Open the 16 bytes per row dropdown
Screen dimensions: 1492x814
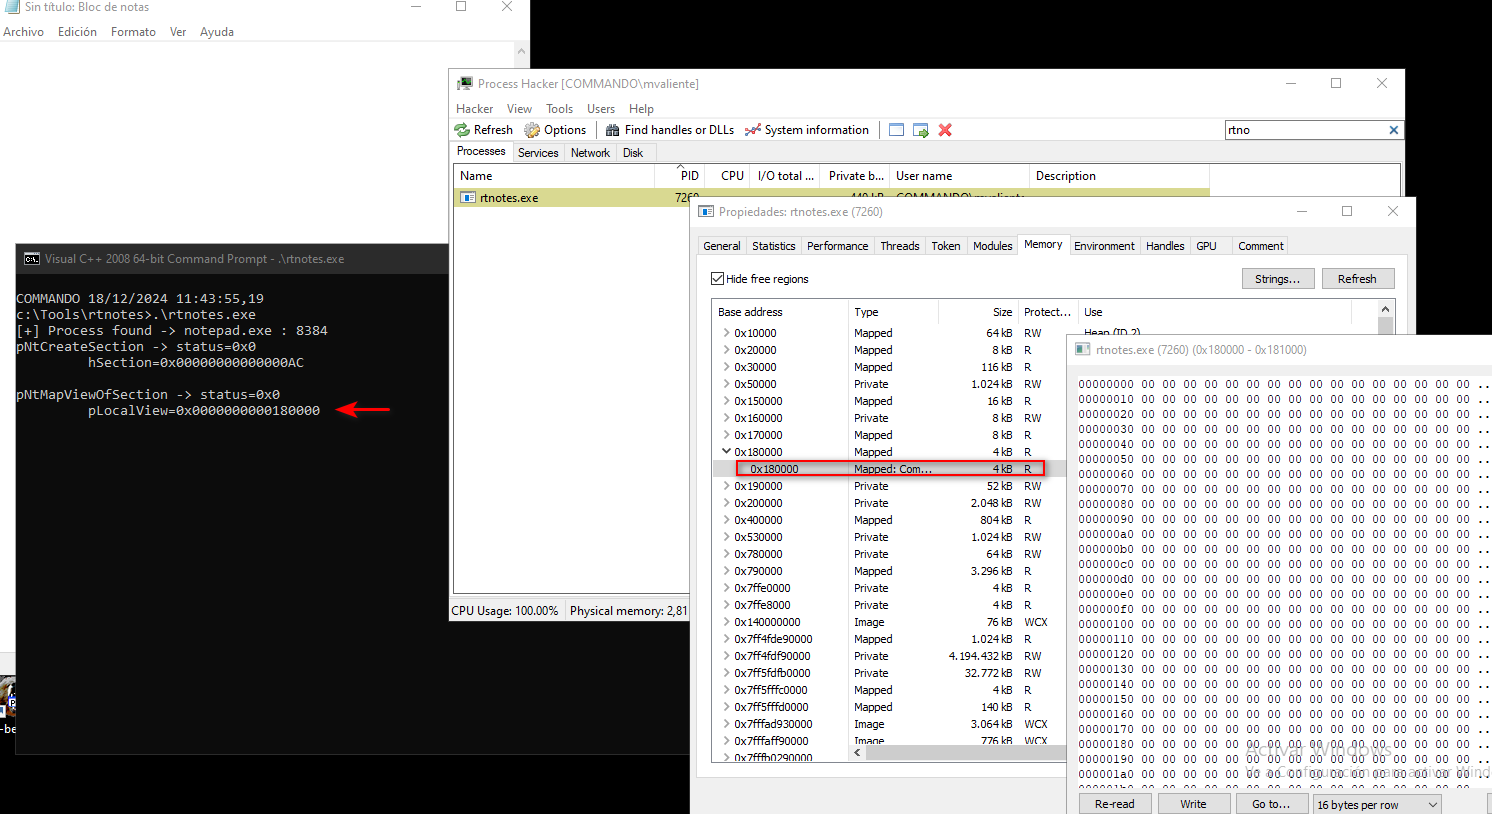click(x=1377, y=805)
